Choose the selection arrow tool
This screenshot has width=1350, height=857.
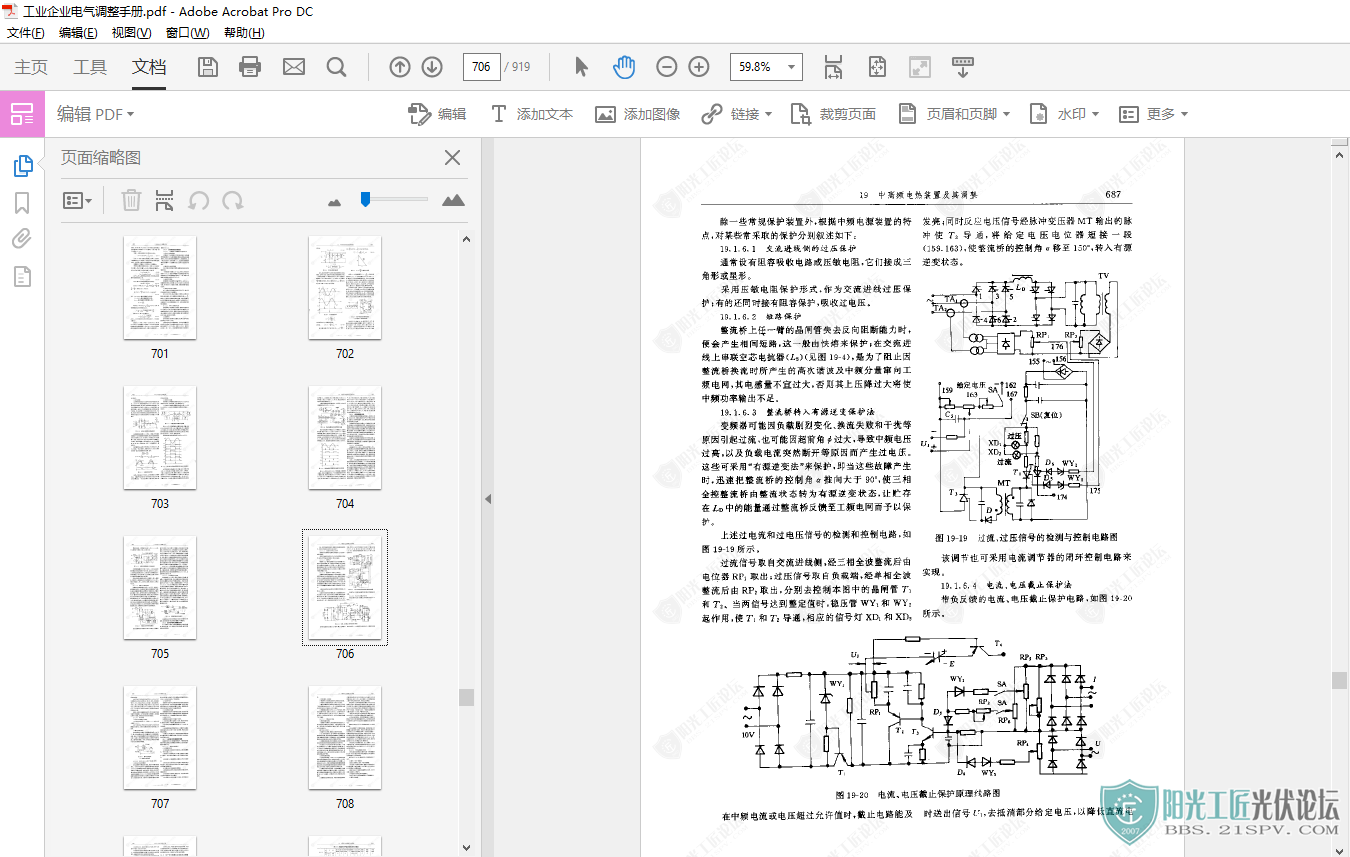tap(582, 67)
